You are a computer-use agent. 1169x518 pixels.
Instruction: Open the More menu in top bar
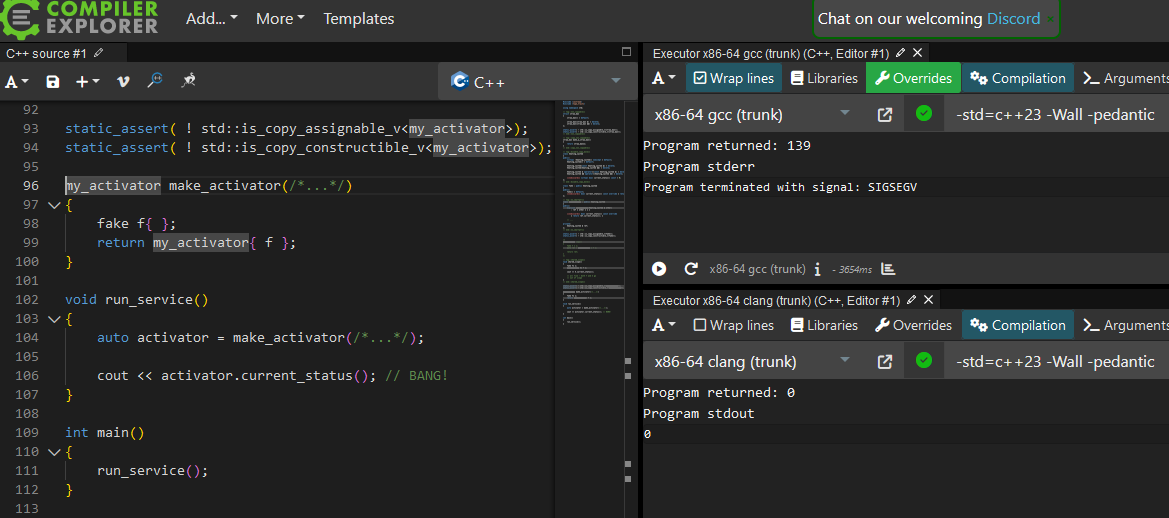coord(280,19)
